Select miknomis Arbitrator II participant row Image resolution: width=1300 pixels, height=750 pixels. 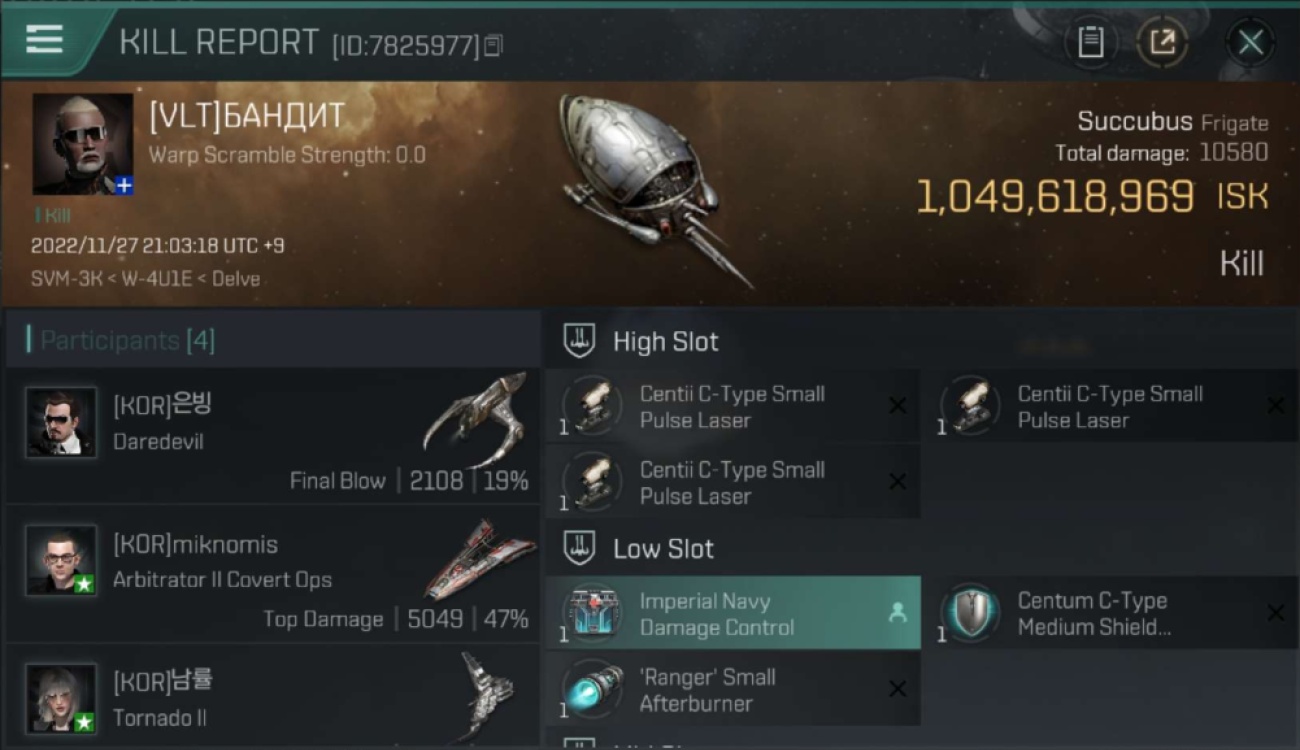point(273,574)
